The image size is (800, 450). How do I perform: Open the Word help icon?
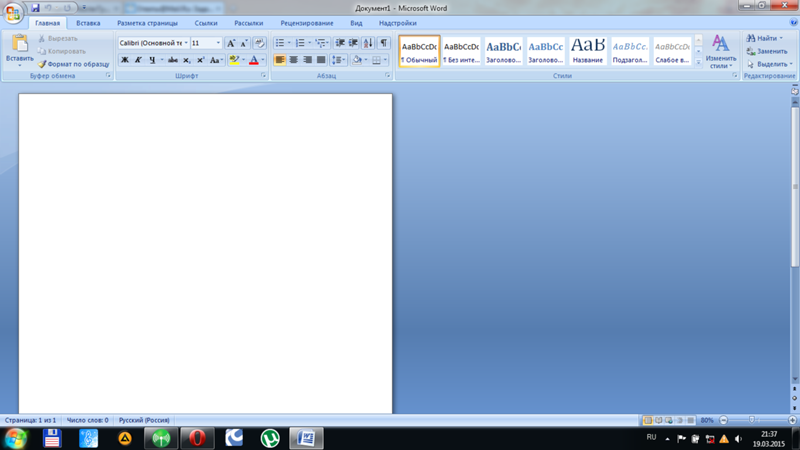793,22
